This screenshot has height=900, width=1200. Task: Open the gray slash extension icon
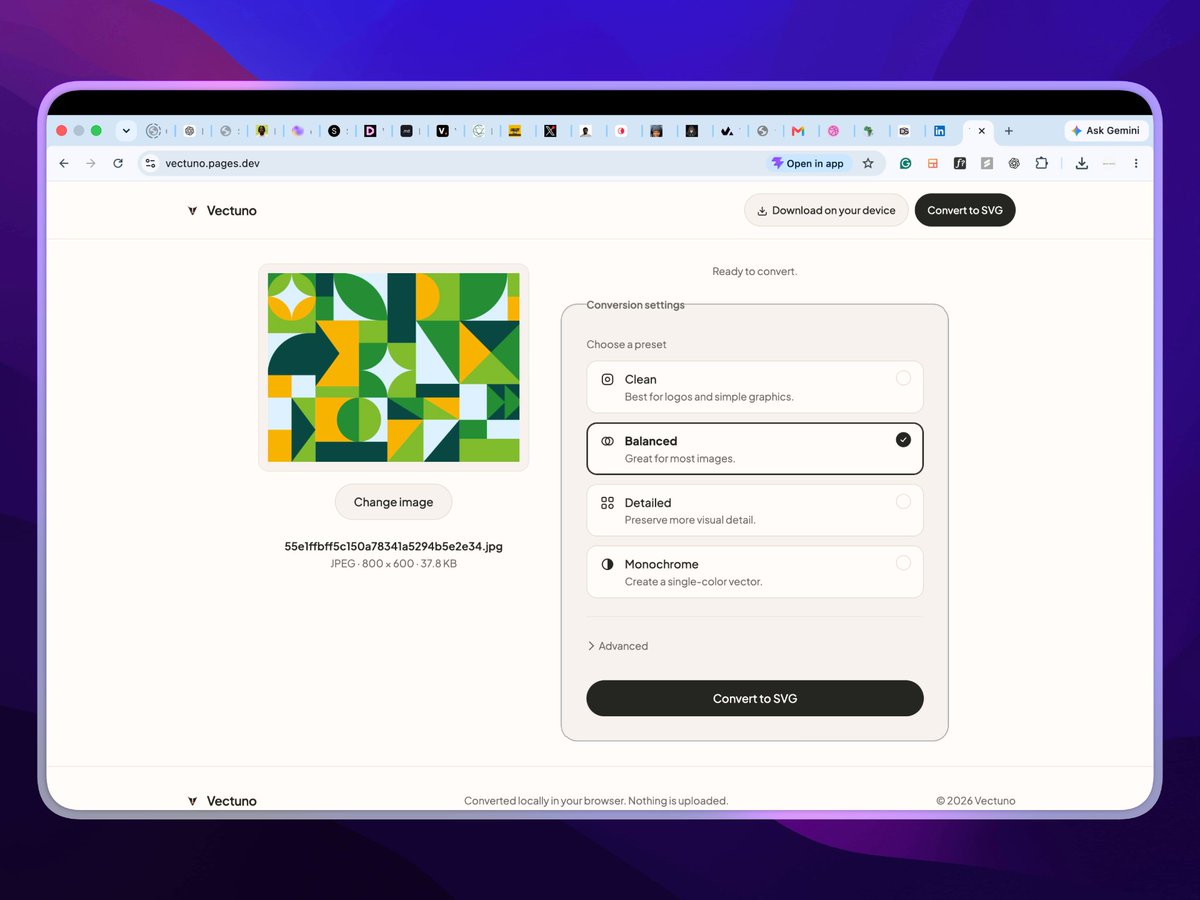pyautogui.click(x=987, y=163)
